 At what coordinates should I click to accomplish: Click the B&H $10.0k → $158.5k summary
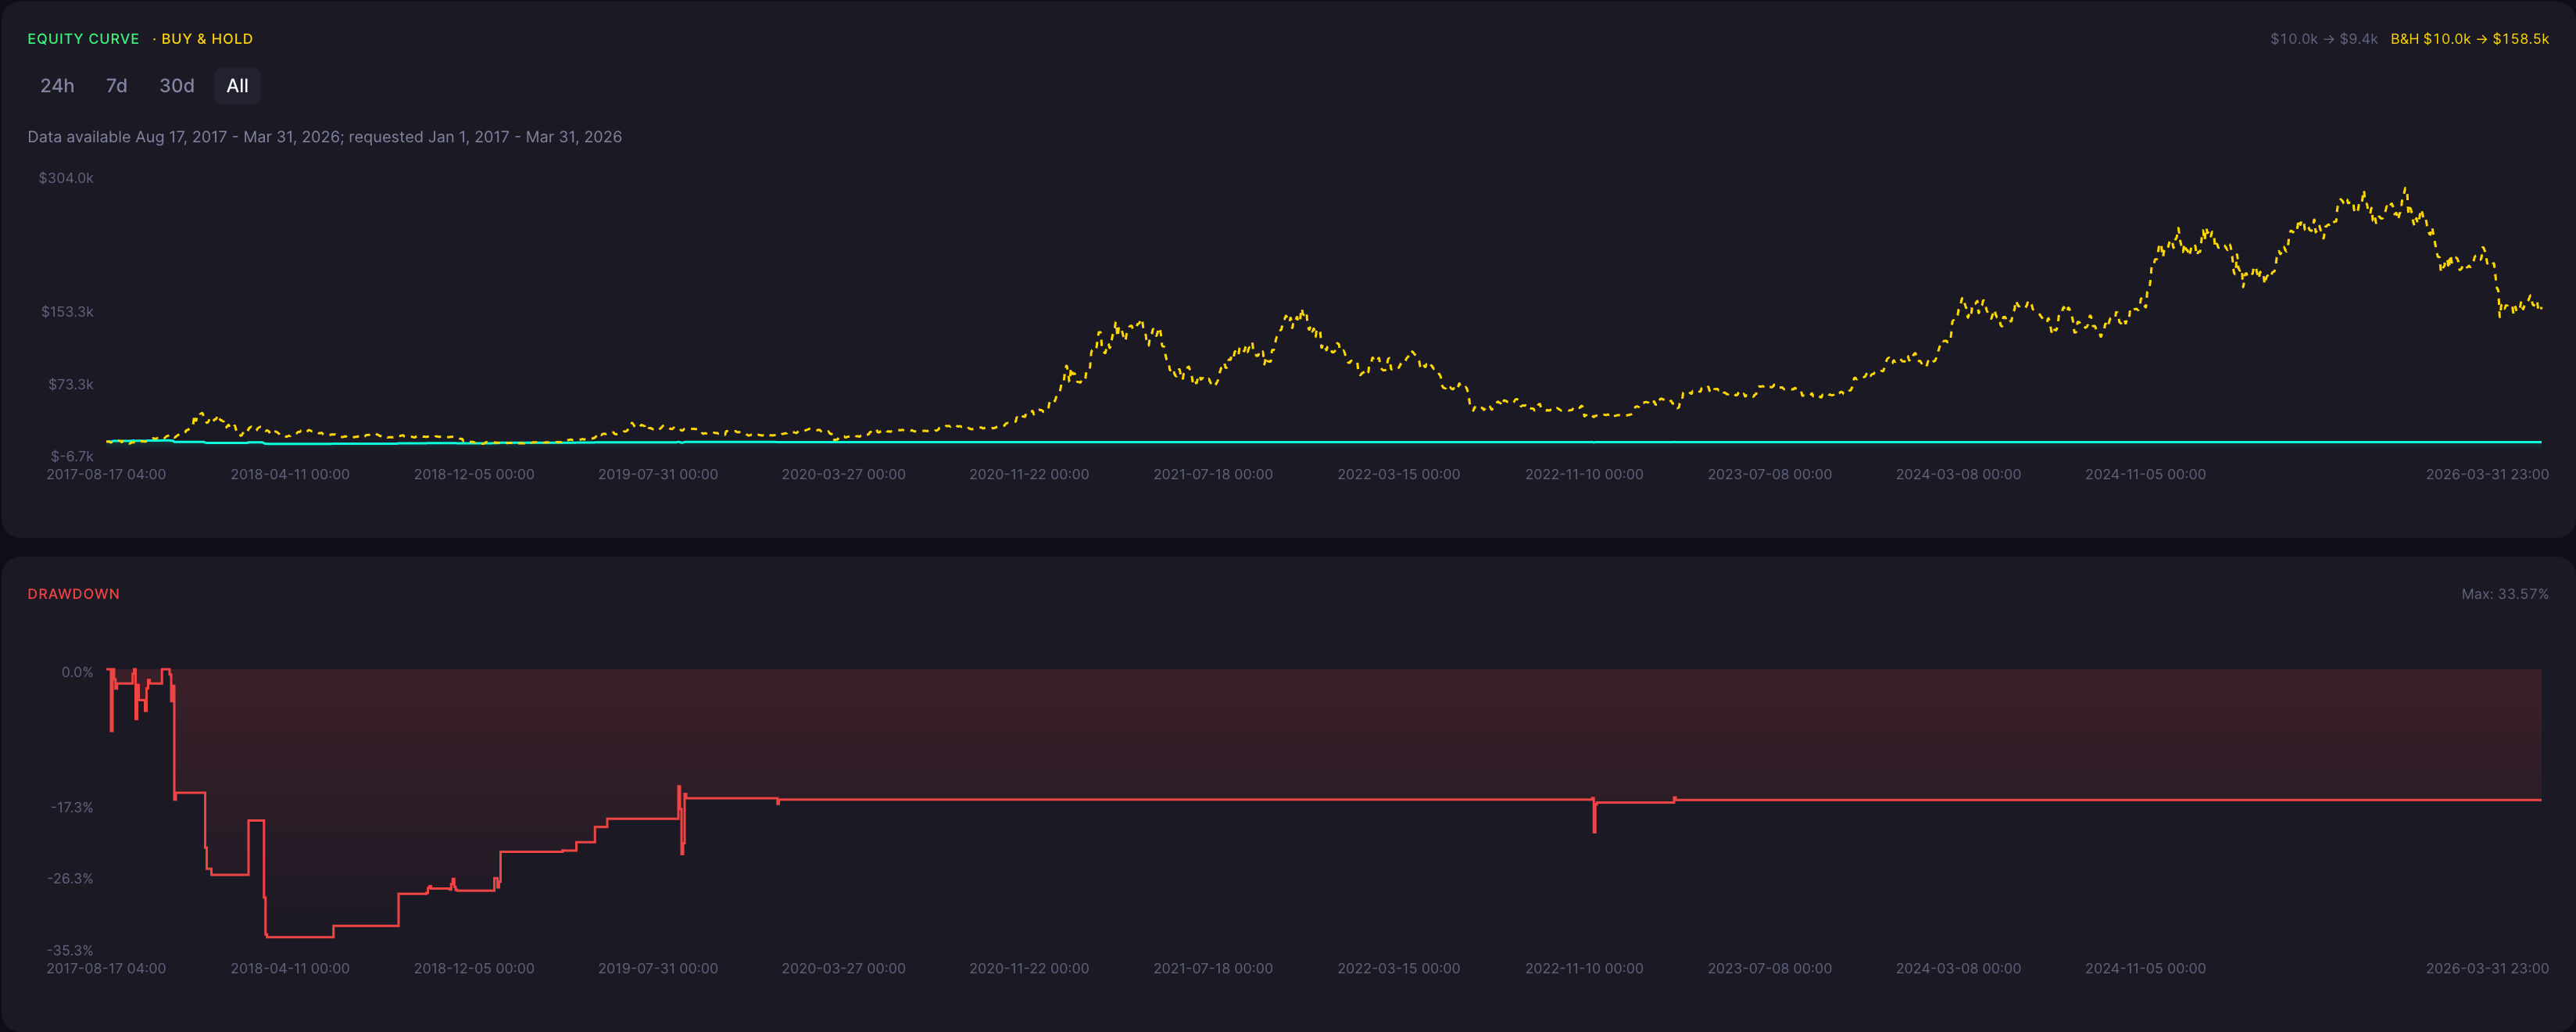(x=2469, y=39)
